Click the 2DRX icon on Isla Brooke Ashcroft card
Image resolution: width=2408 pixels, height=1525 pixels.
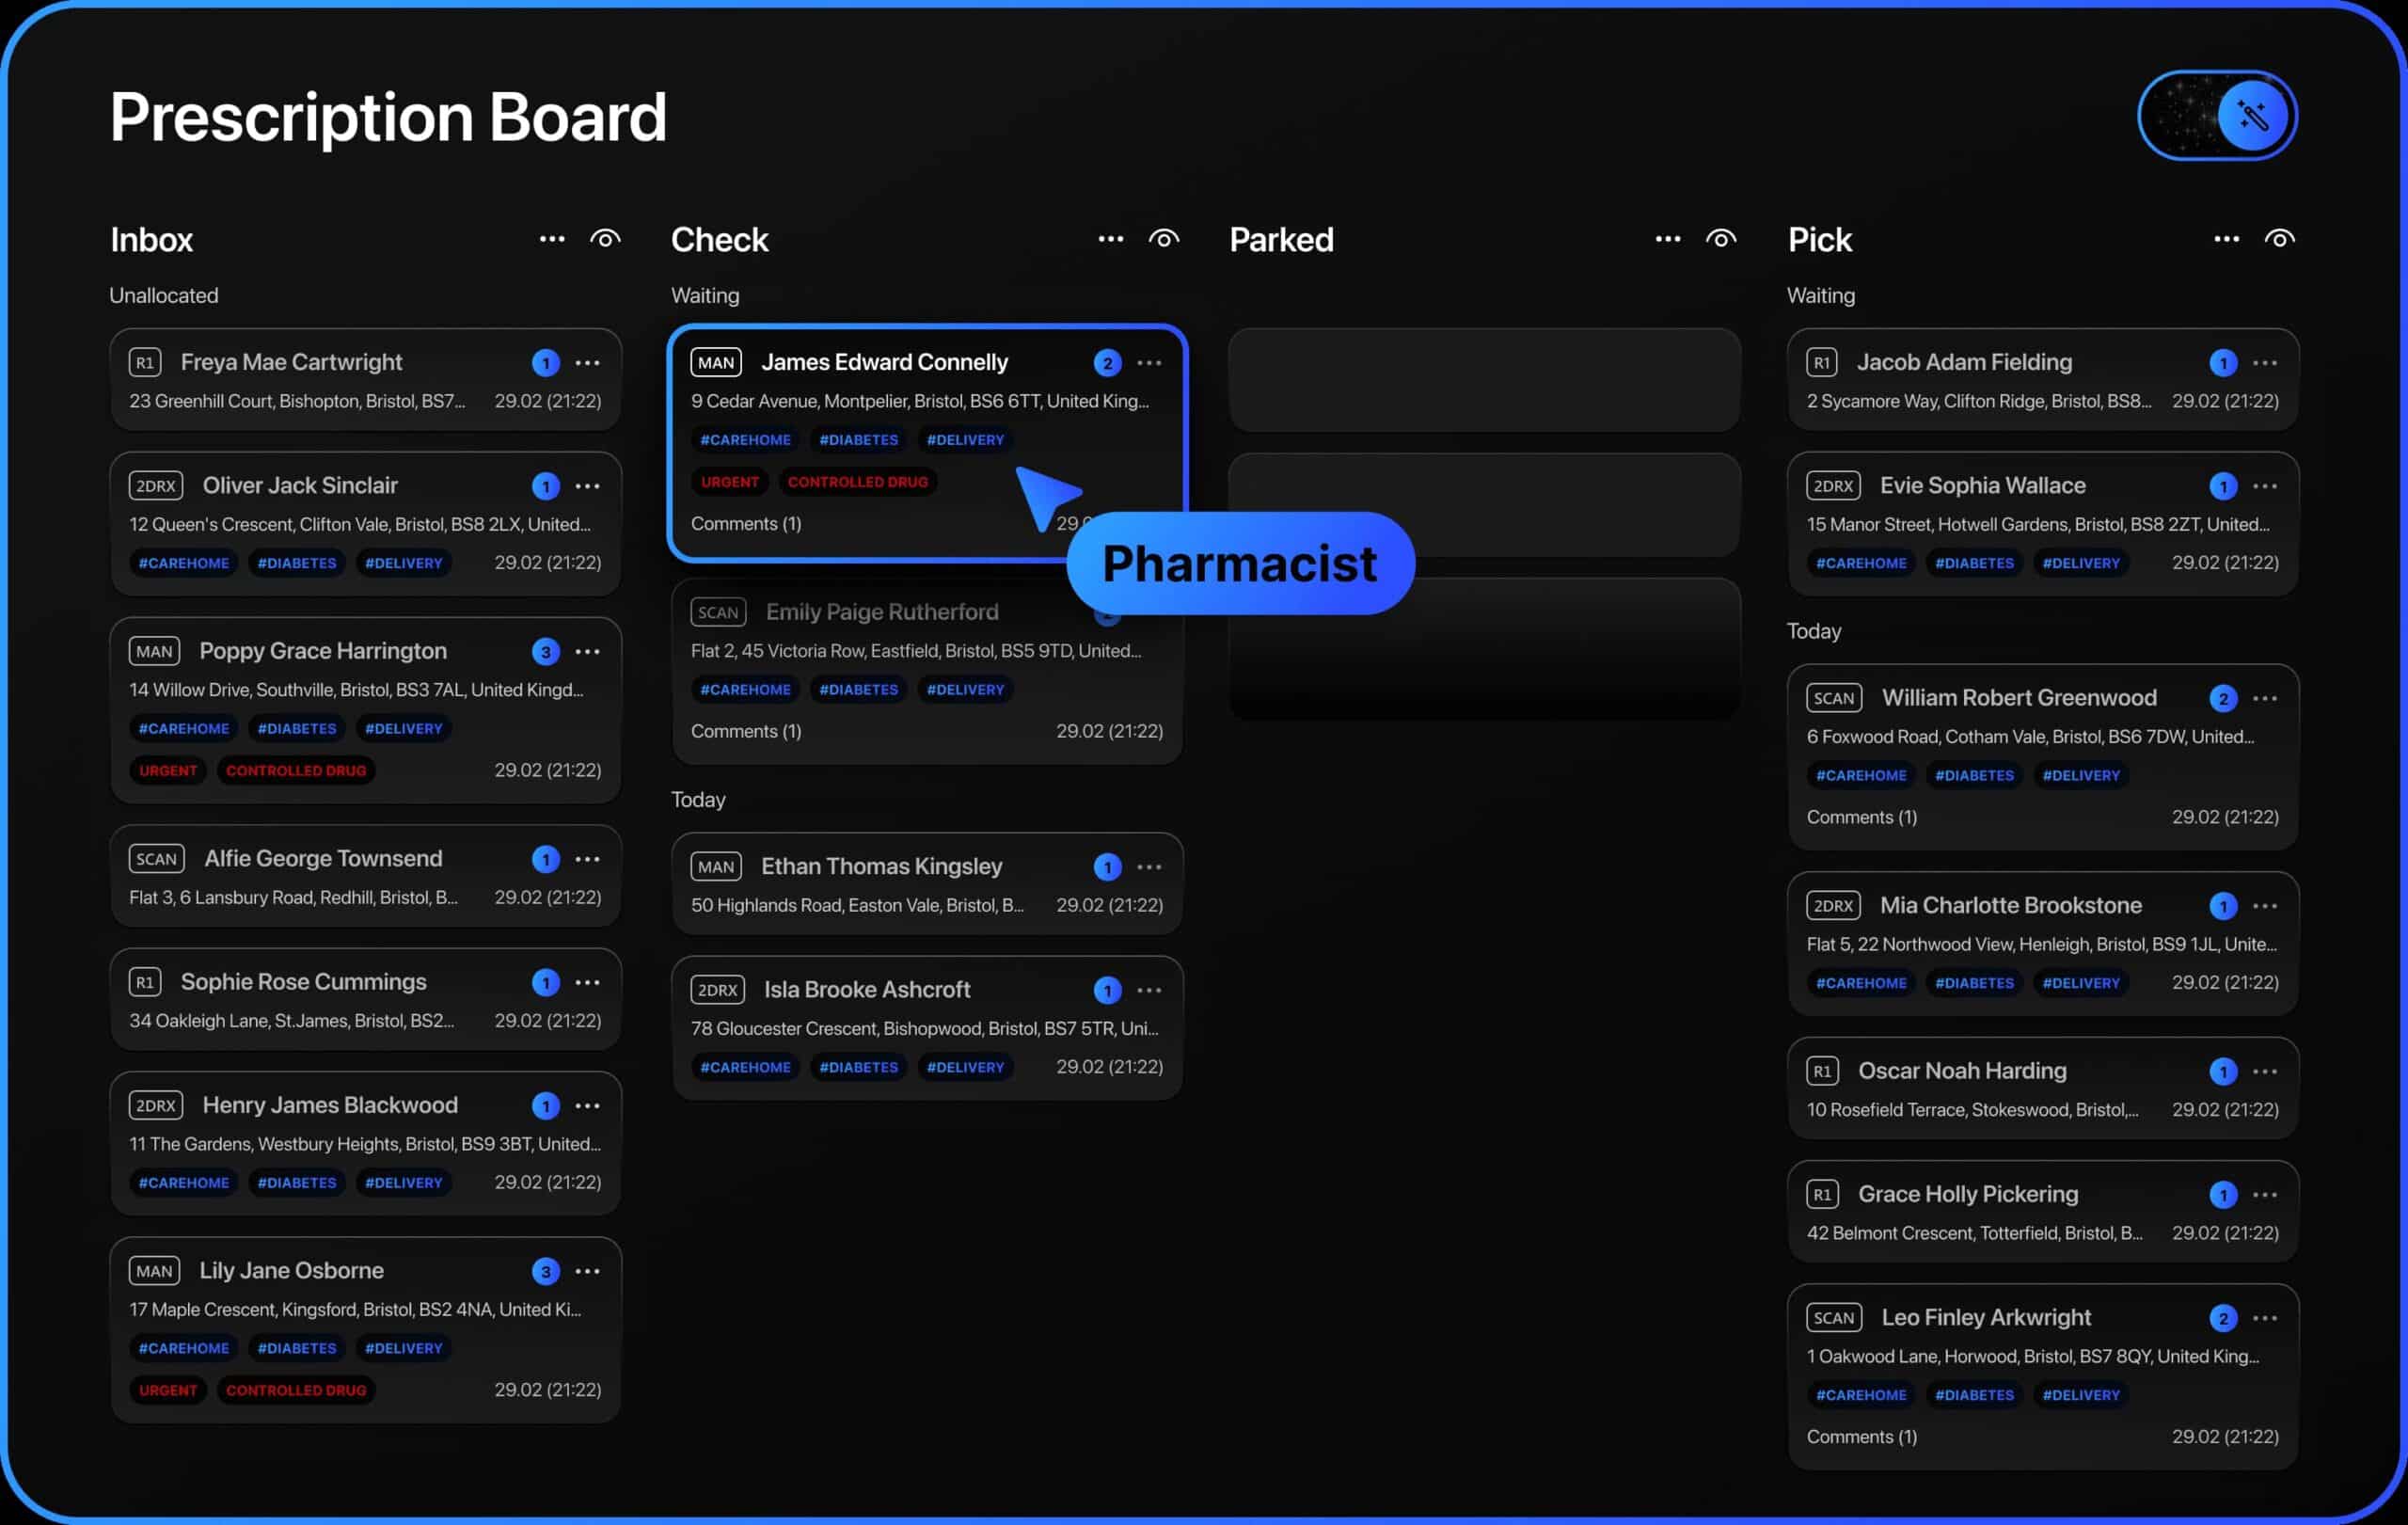tap(718, 990)
